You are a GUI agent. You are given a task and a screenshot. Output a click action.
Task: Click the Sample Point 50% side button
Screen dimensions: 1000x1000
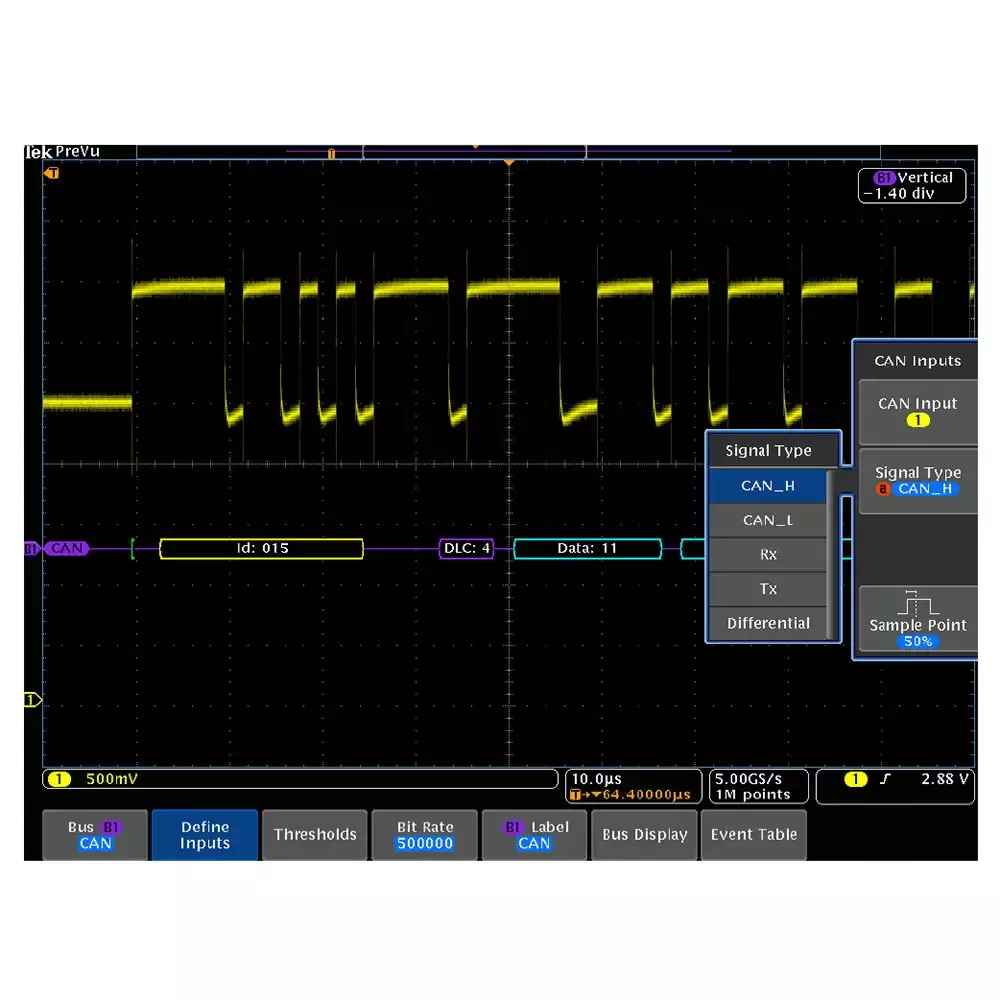coord(918,619)
